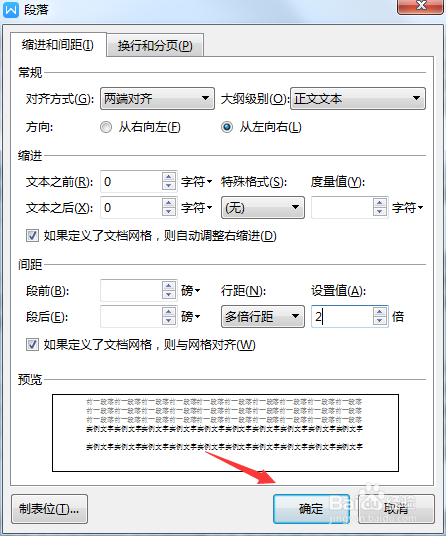
Task: Decrease 文本之前 value with down arrow
Action: [x=168, y=186]
